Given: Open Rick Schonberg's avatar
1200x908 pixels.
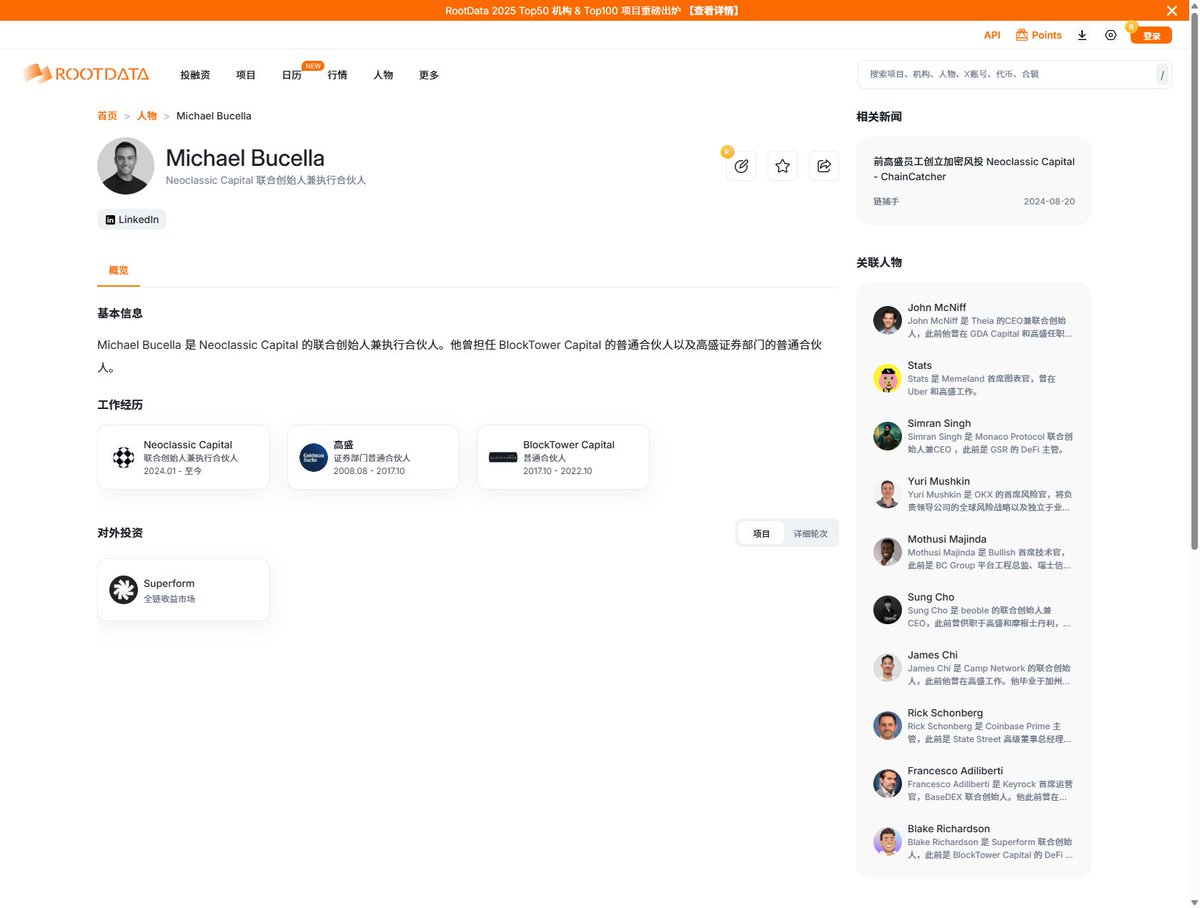Looking at the screenshot, I should click(x=887, y=726).
